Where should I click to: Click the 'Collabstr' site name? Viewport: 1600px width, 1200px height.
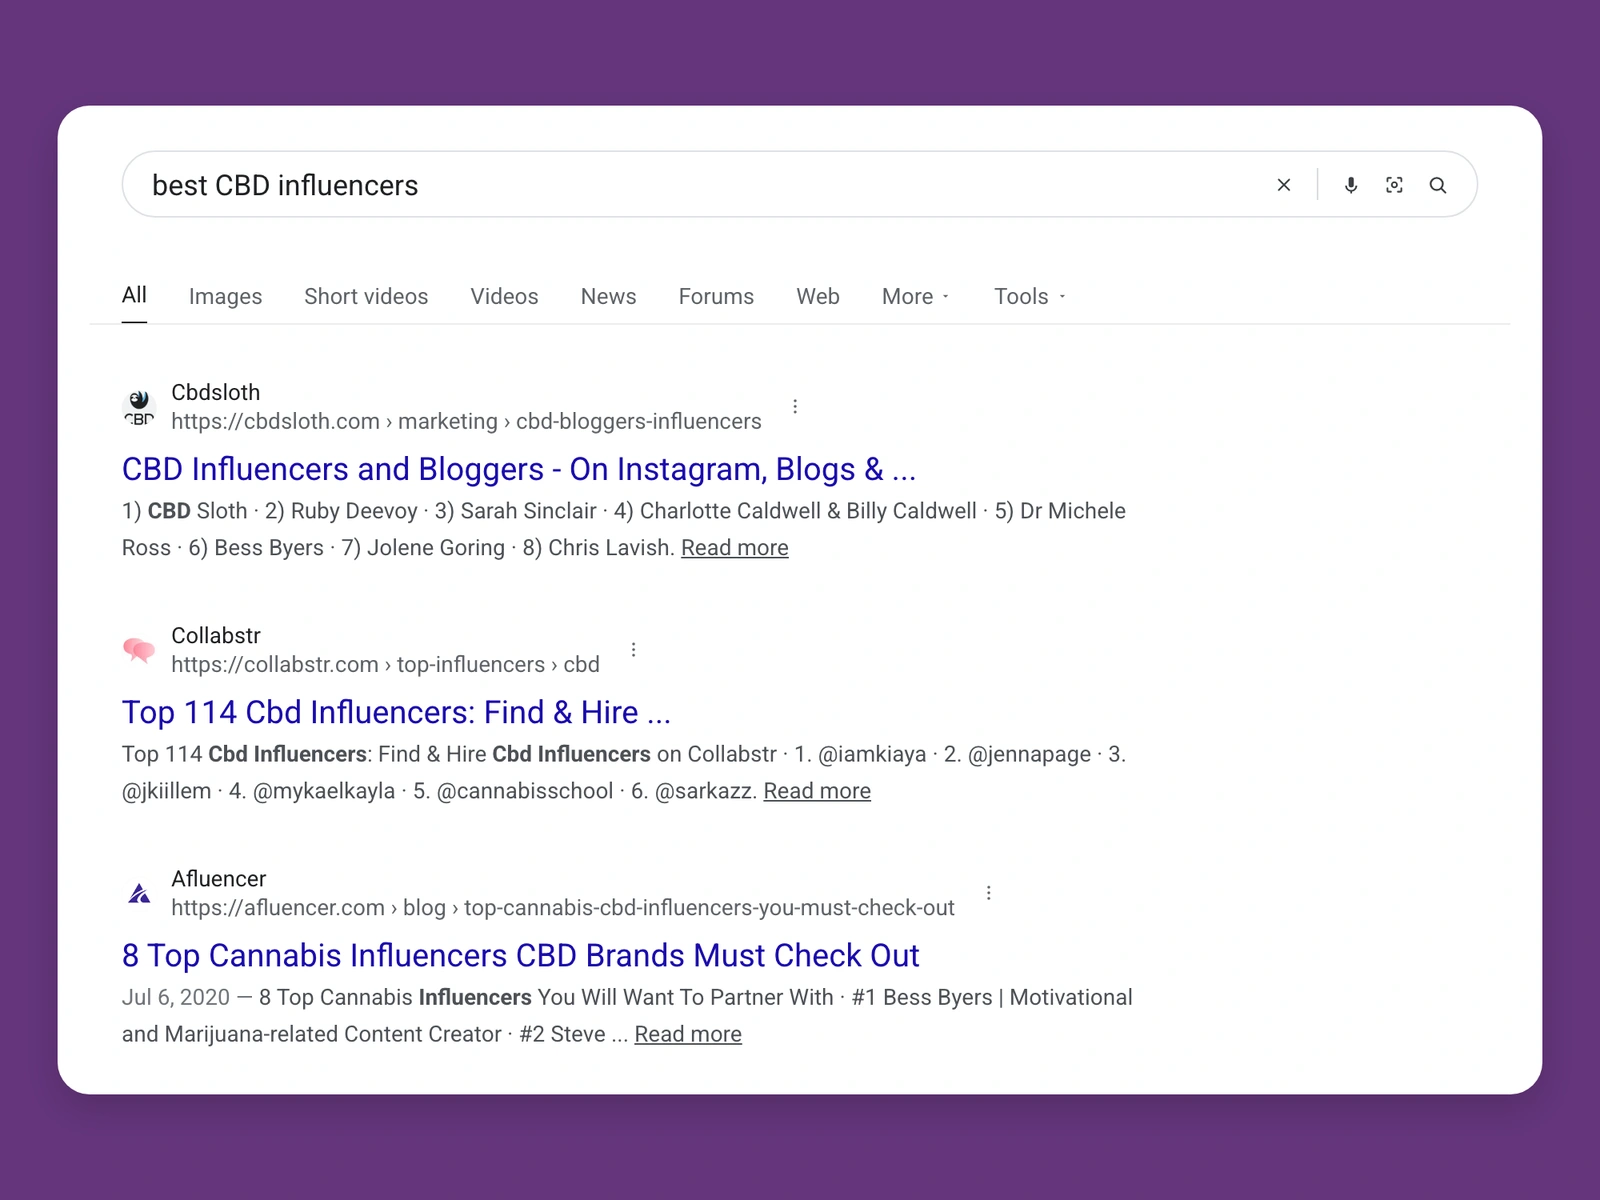click(x=216, y=635)
